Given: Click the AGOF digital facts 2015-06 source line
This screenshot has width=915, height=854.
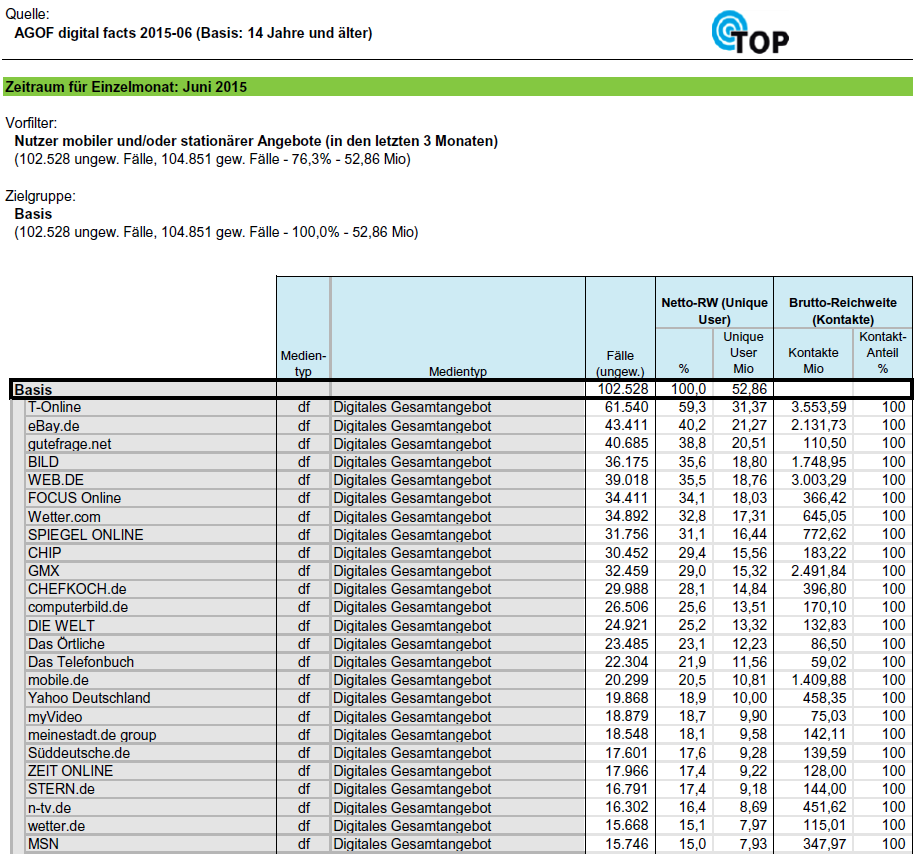Looking at the screenshot, I should [193, 33].
